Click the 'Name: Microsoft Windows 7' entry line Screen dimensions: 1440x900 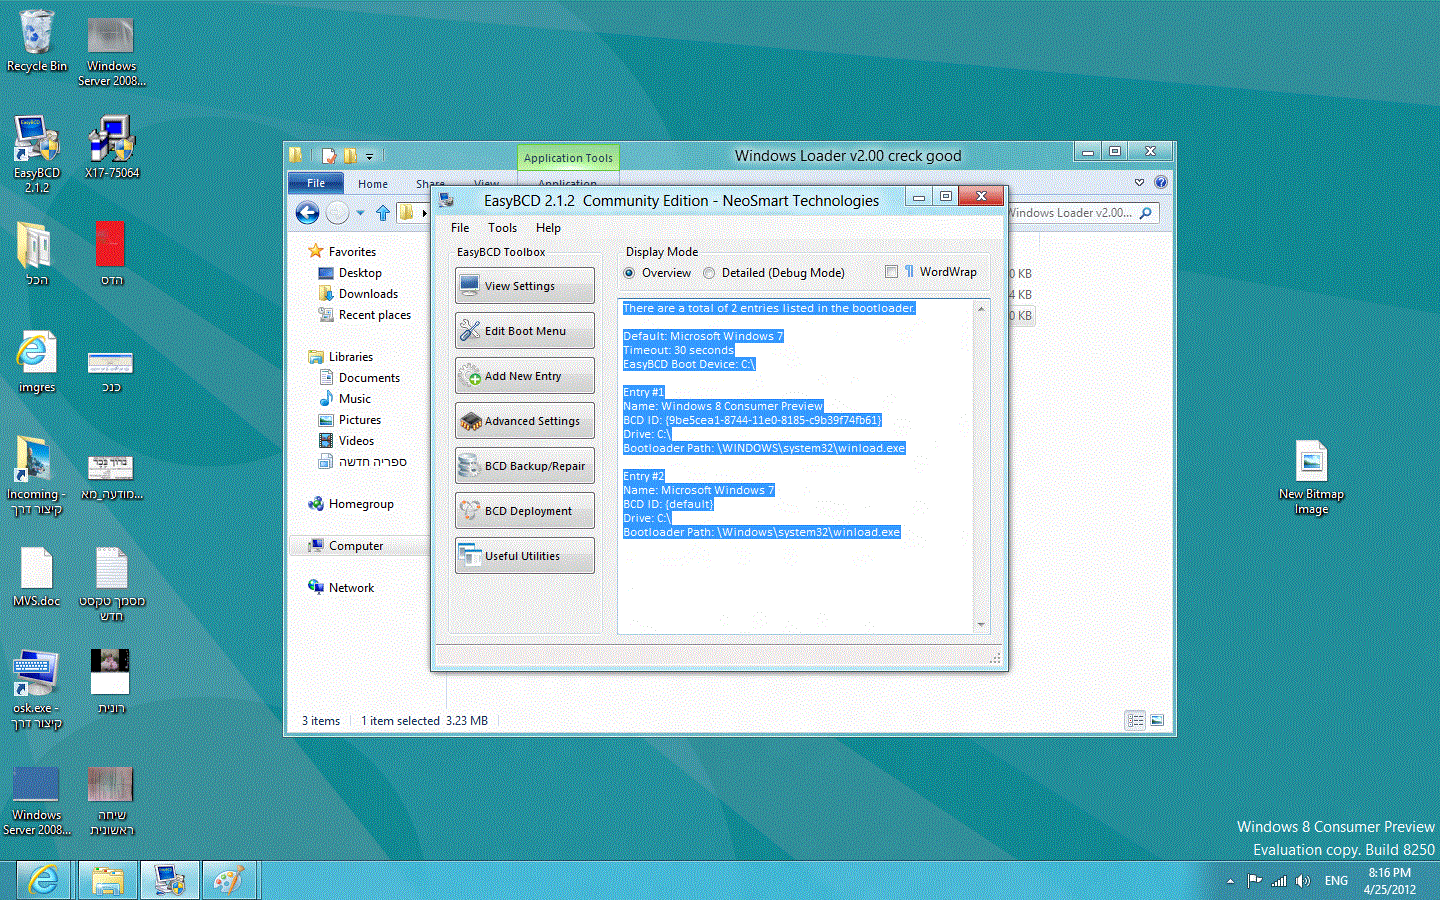(x=698, y=490)
